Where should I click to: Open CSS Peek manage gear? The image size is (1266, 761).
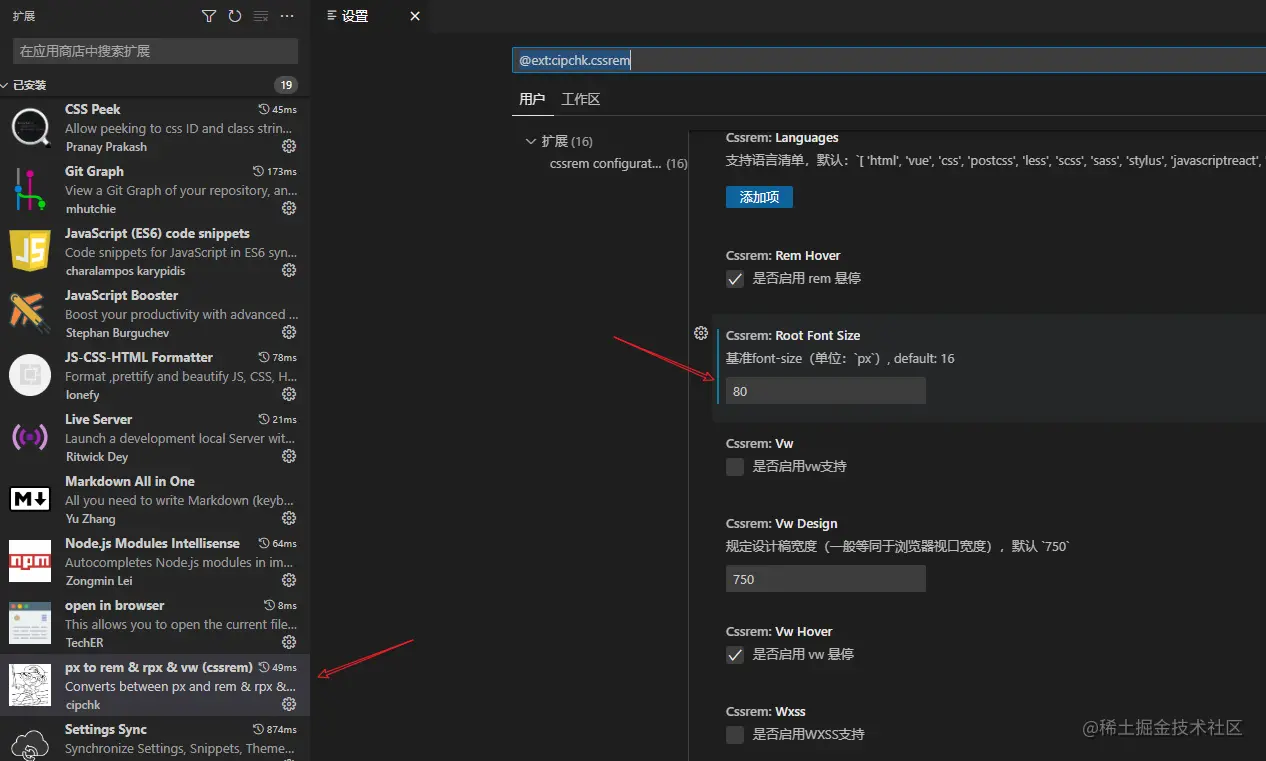point(289,146)
